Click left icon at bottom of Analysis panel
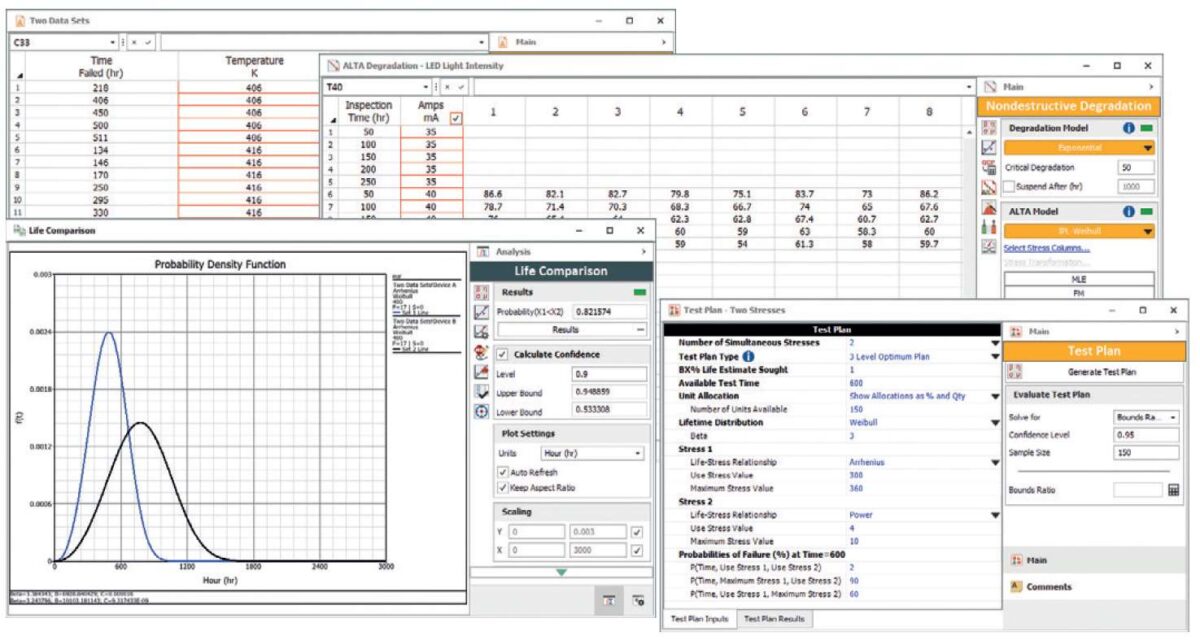Image resolution: width=1200 pixels, height=640 pixels. [608, 599]
